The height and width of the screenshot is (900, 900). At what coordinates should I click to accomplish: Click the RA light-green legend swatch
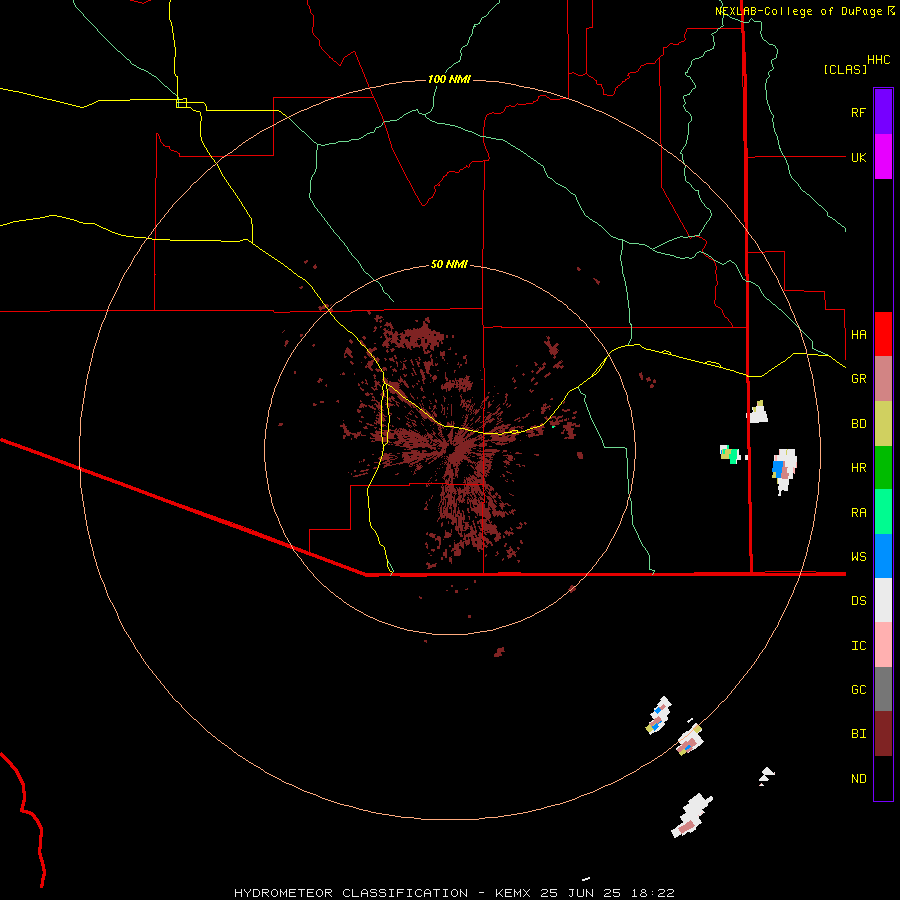(x=883, y=512)
